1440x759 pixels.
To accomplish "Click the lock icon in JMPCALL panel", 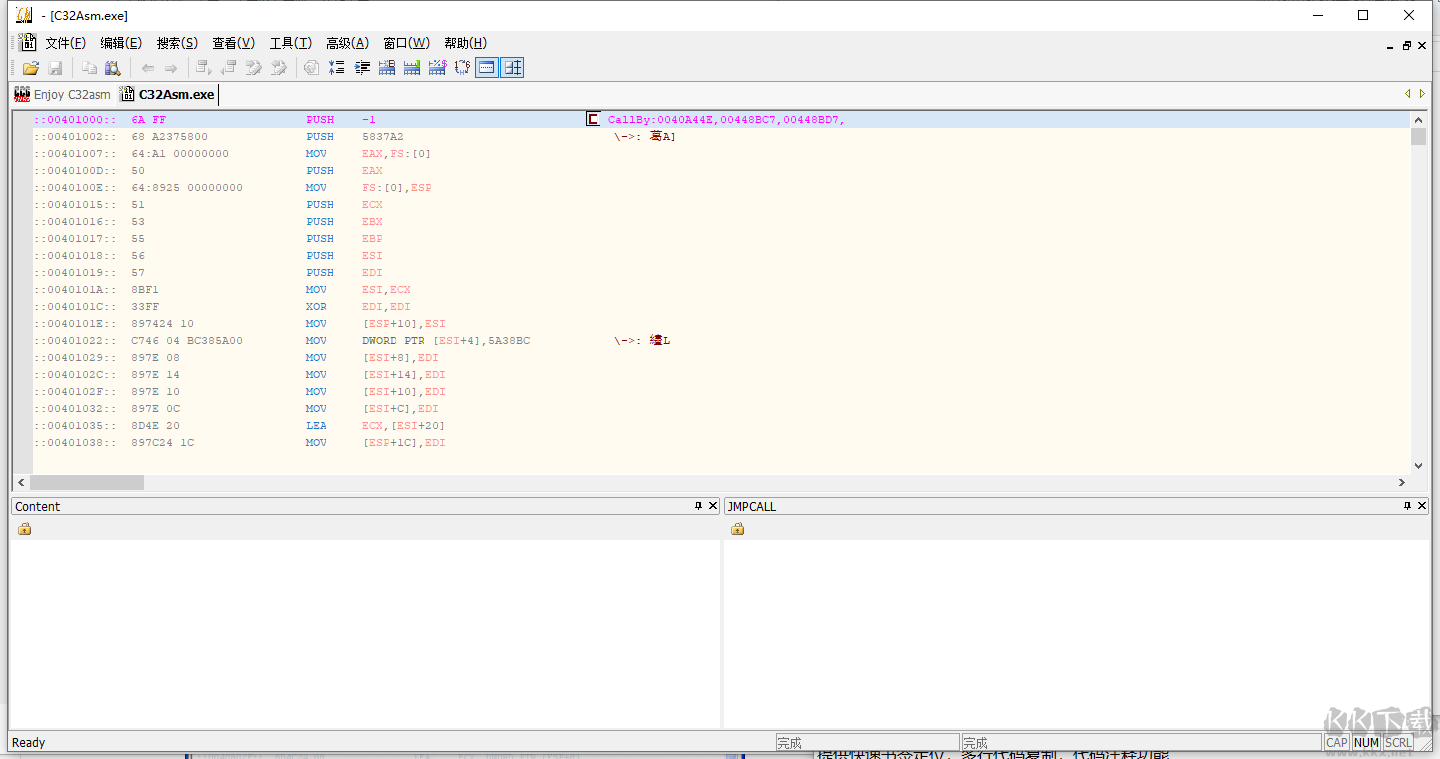I will pos(737,529).
